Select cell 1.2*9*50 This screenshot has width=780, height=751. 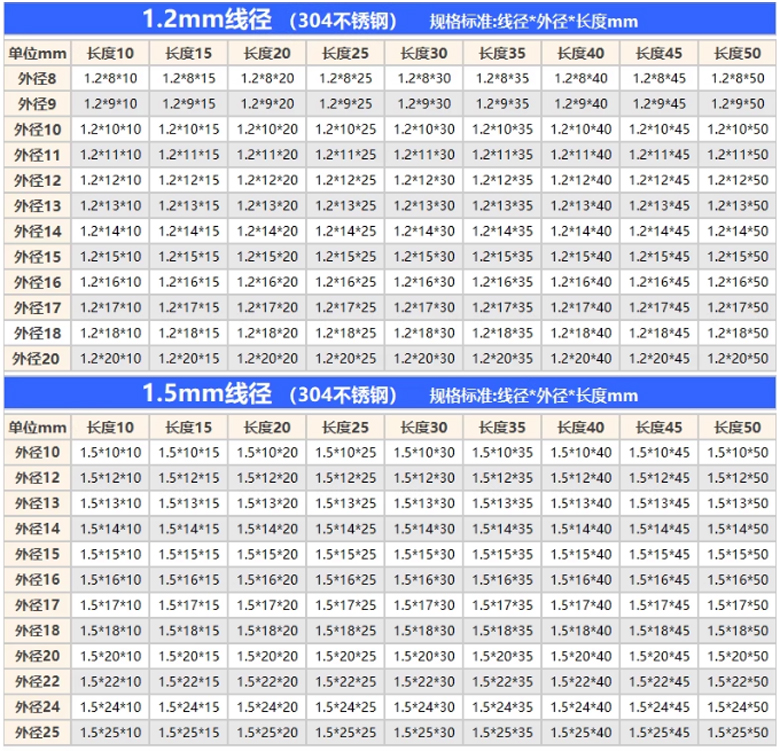(737, 104)
